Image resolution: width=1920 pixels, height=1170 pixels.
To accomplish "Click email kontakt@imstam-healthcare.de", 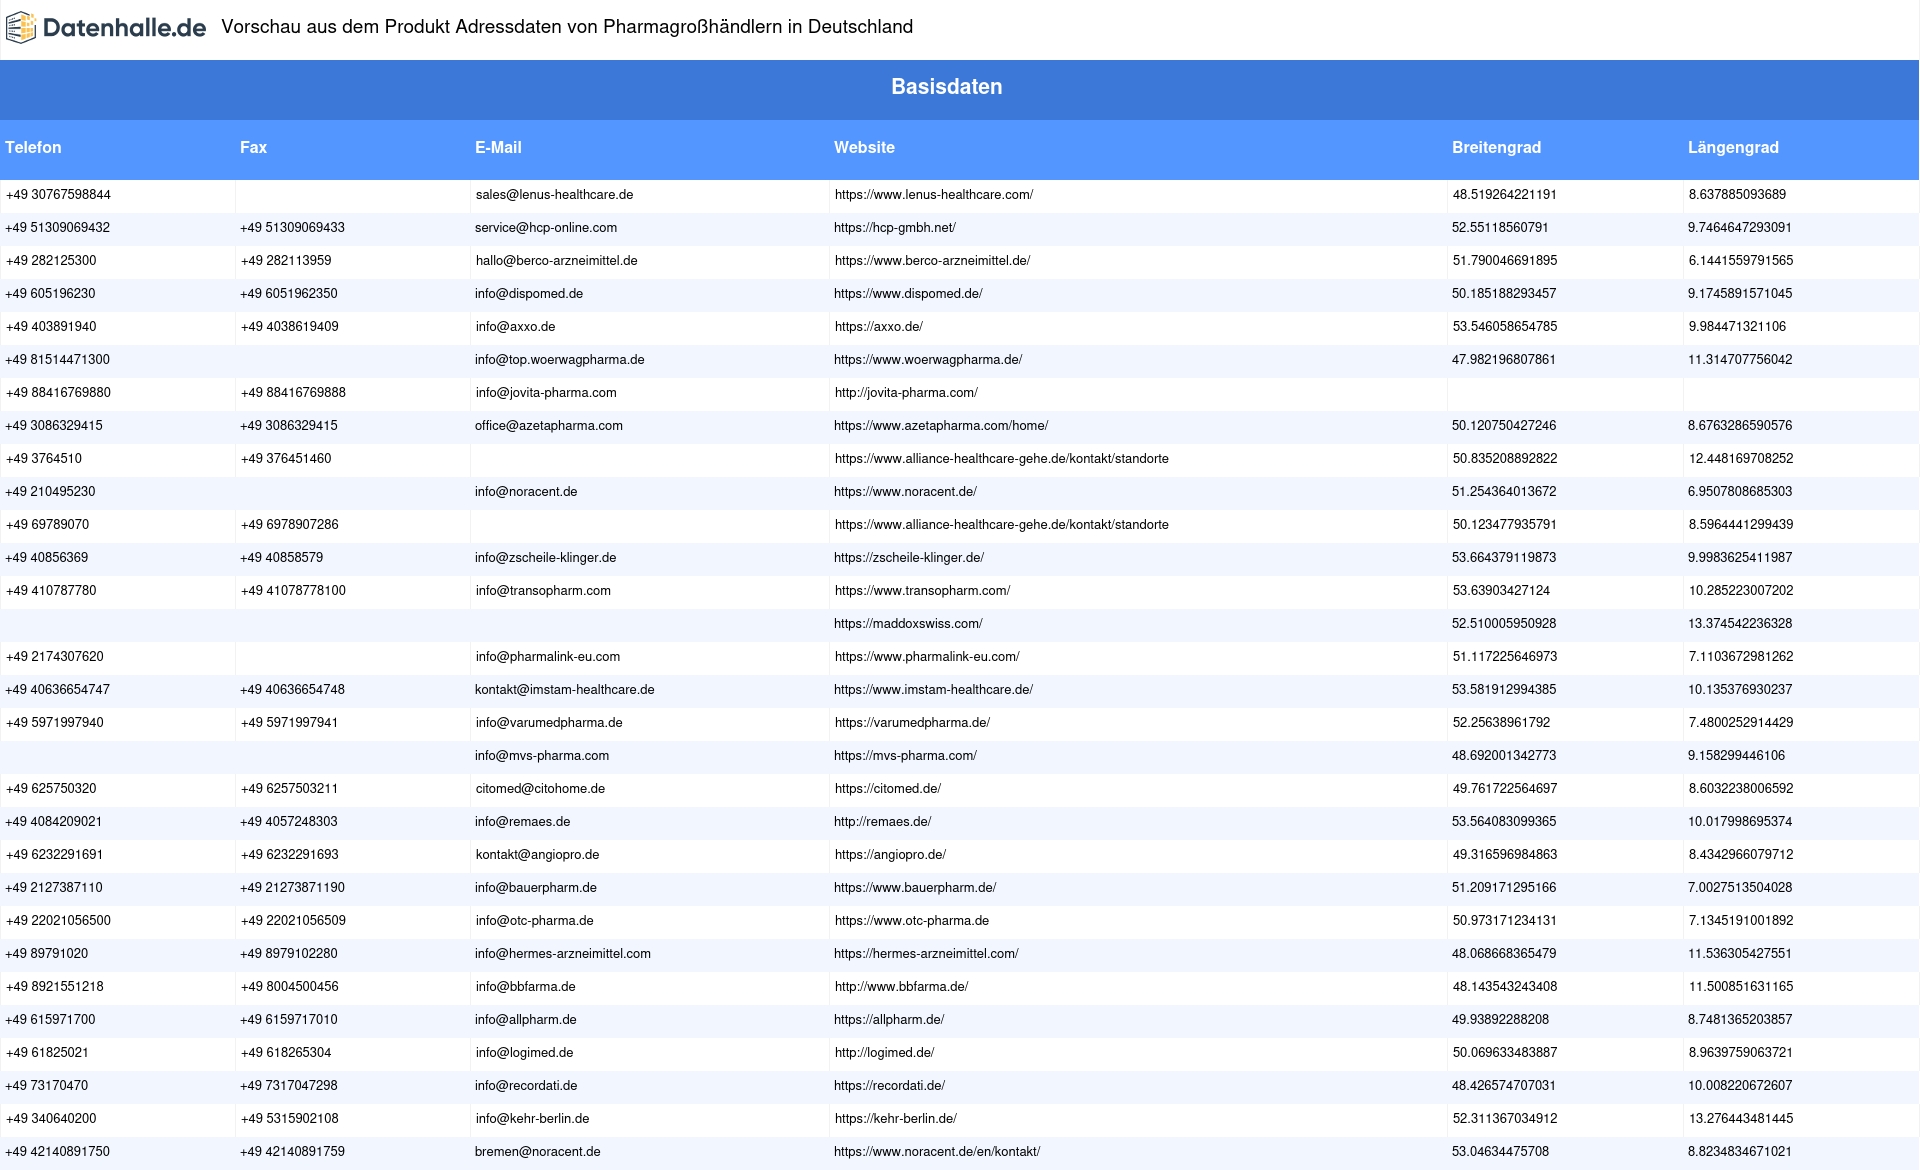I will pos(564,690).
